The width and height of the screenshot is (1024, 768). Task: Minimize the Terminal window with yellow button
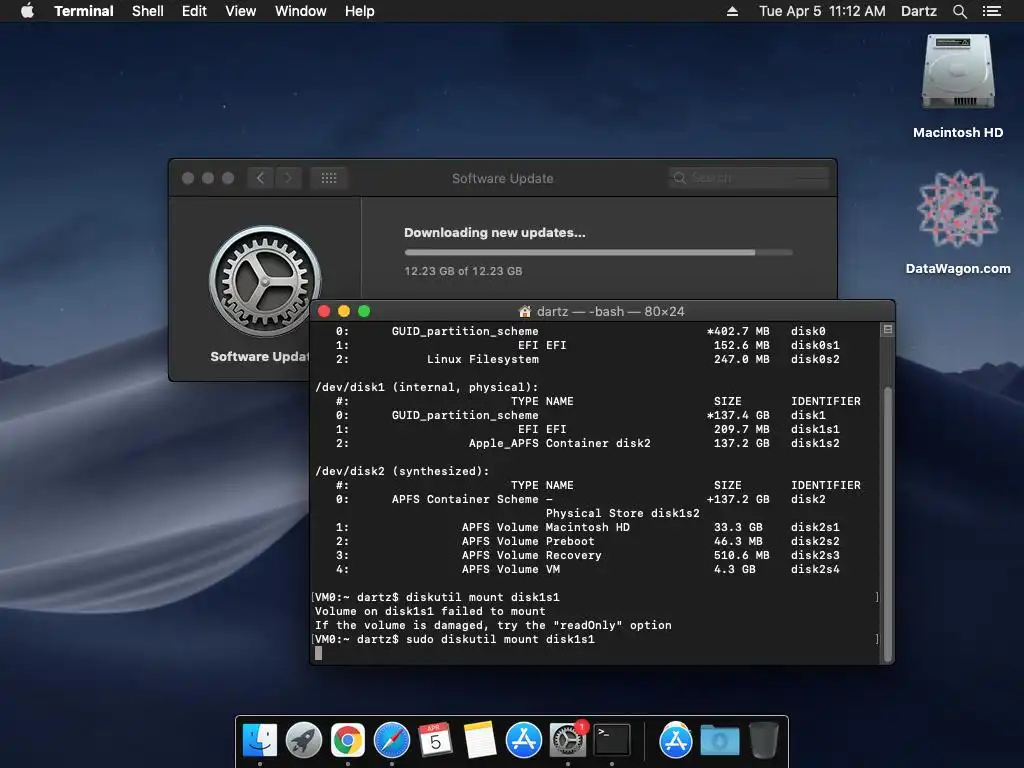(x=344, y=312)
